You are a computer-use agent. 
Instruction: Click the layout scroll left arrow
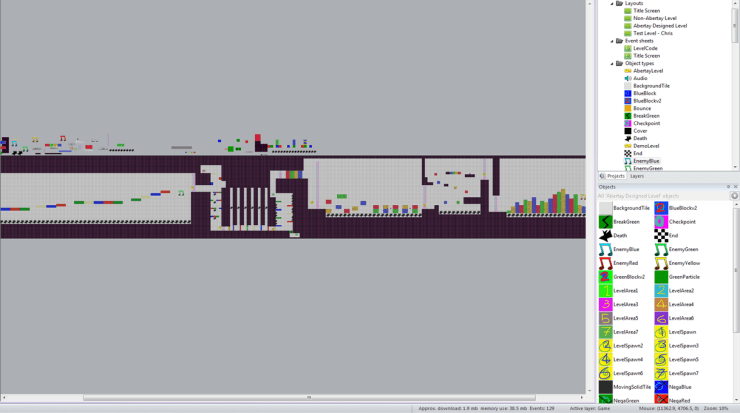pos(4,397)
